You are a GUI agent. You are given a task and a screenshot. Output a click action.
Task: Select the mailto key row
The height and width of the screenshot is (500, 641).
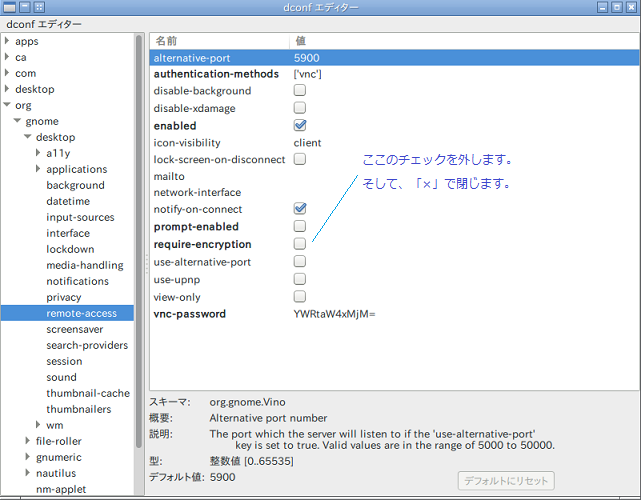tap(394, 176)
